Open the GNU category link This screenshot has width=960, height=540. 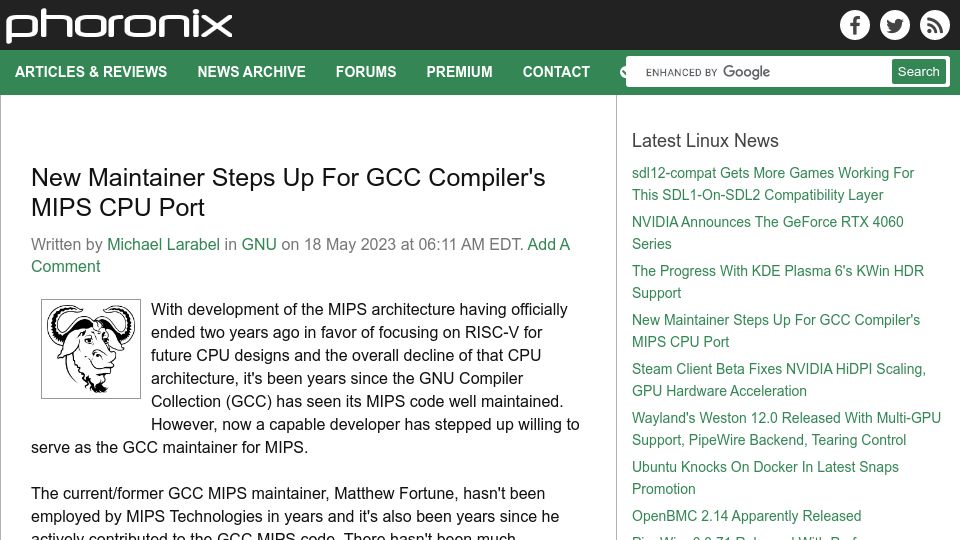pyautogui.click(x=259, y=244)
